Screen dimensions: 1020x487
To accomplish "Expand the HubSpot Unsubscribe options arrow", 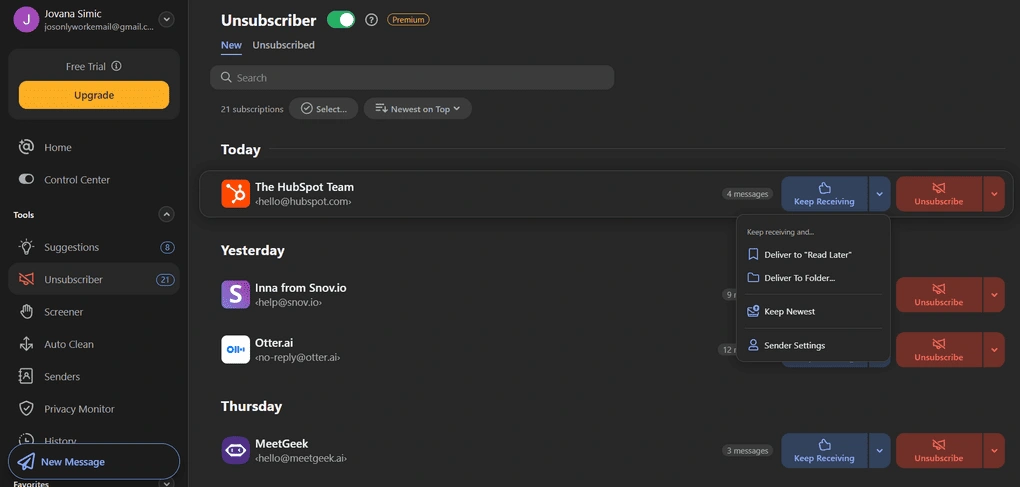I will pyautogui.click(x=994, y=194).
